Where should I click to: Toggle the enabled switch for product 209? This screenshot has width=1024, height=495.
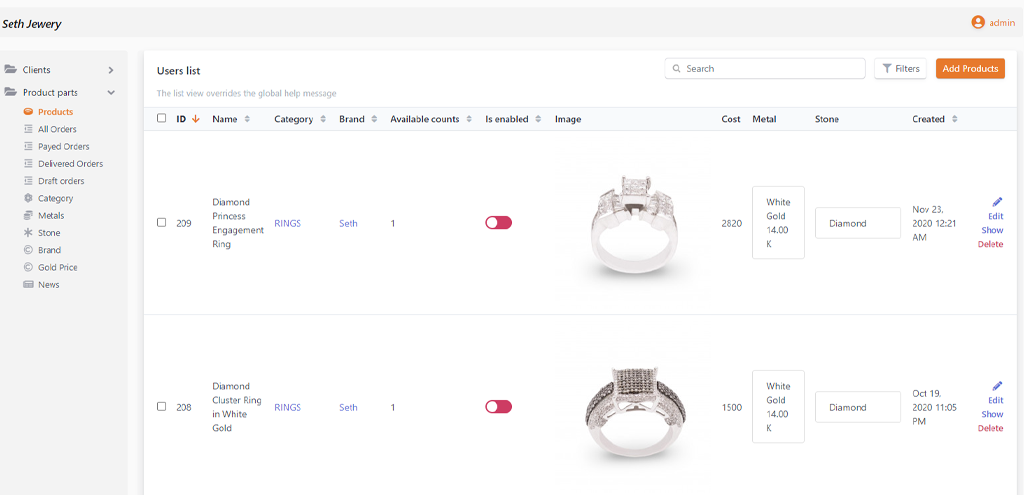(x=498, y=223)
